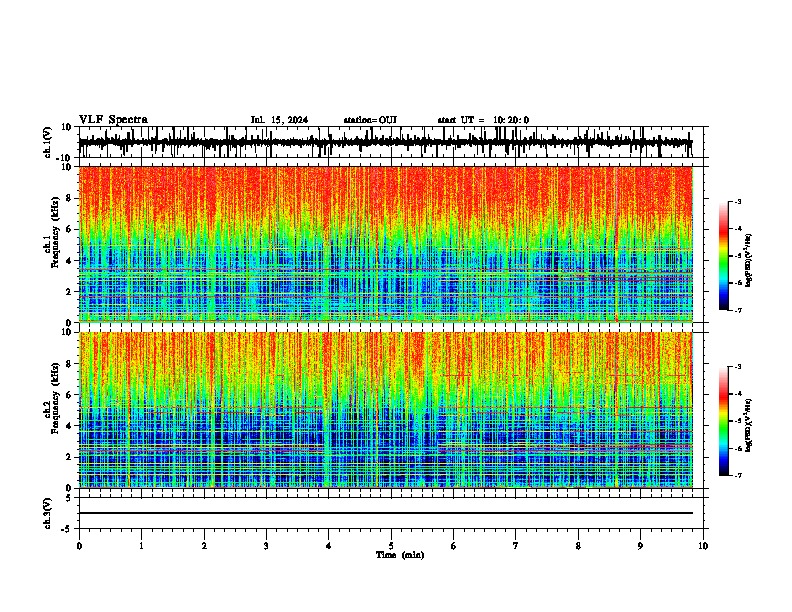Click the ch.2 spectrogram color scale bar

(x=723, y=421)
